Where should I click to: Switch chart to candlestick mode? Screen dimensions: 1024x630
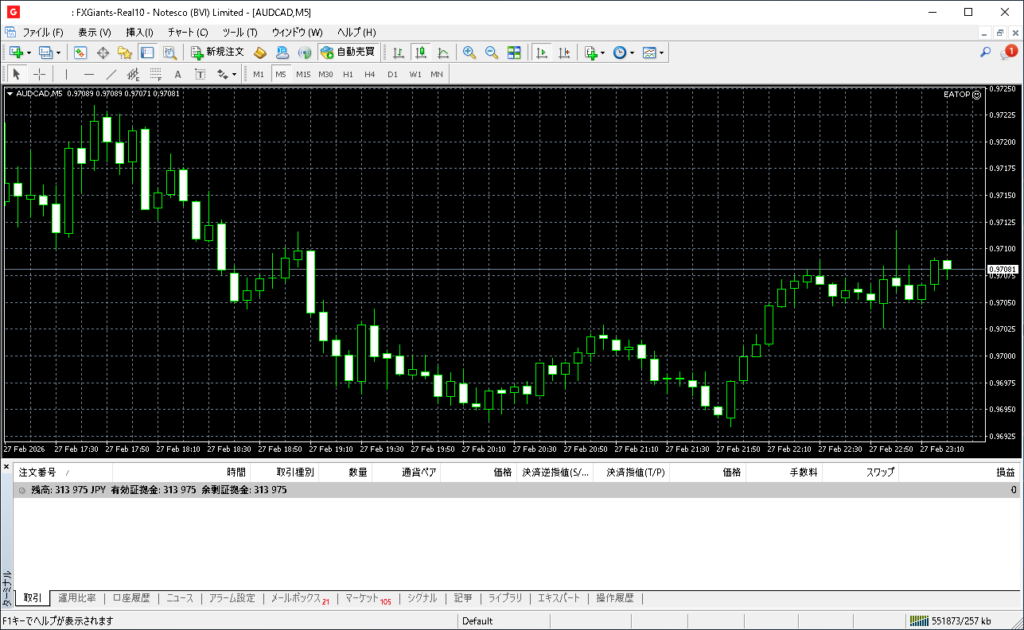pos(420,52)
